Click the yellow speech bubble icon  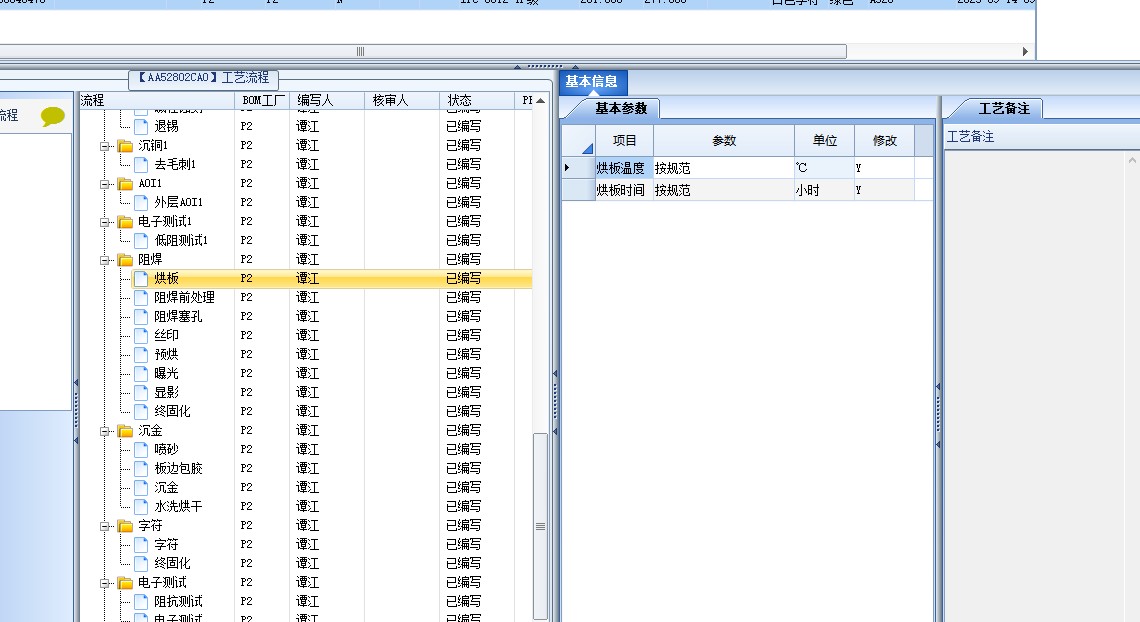[52, 116]
